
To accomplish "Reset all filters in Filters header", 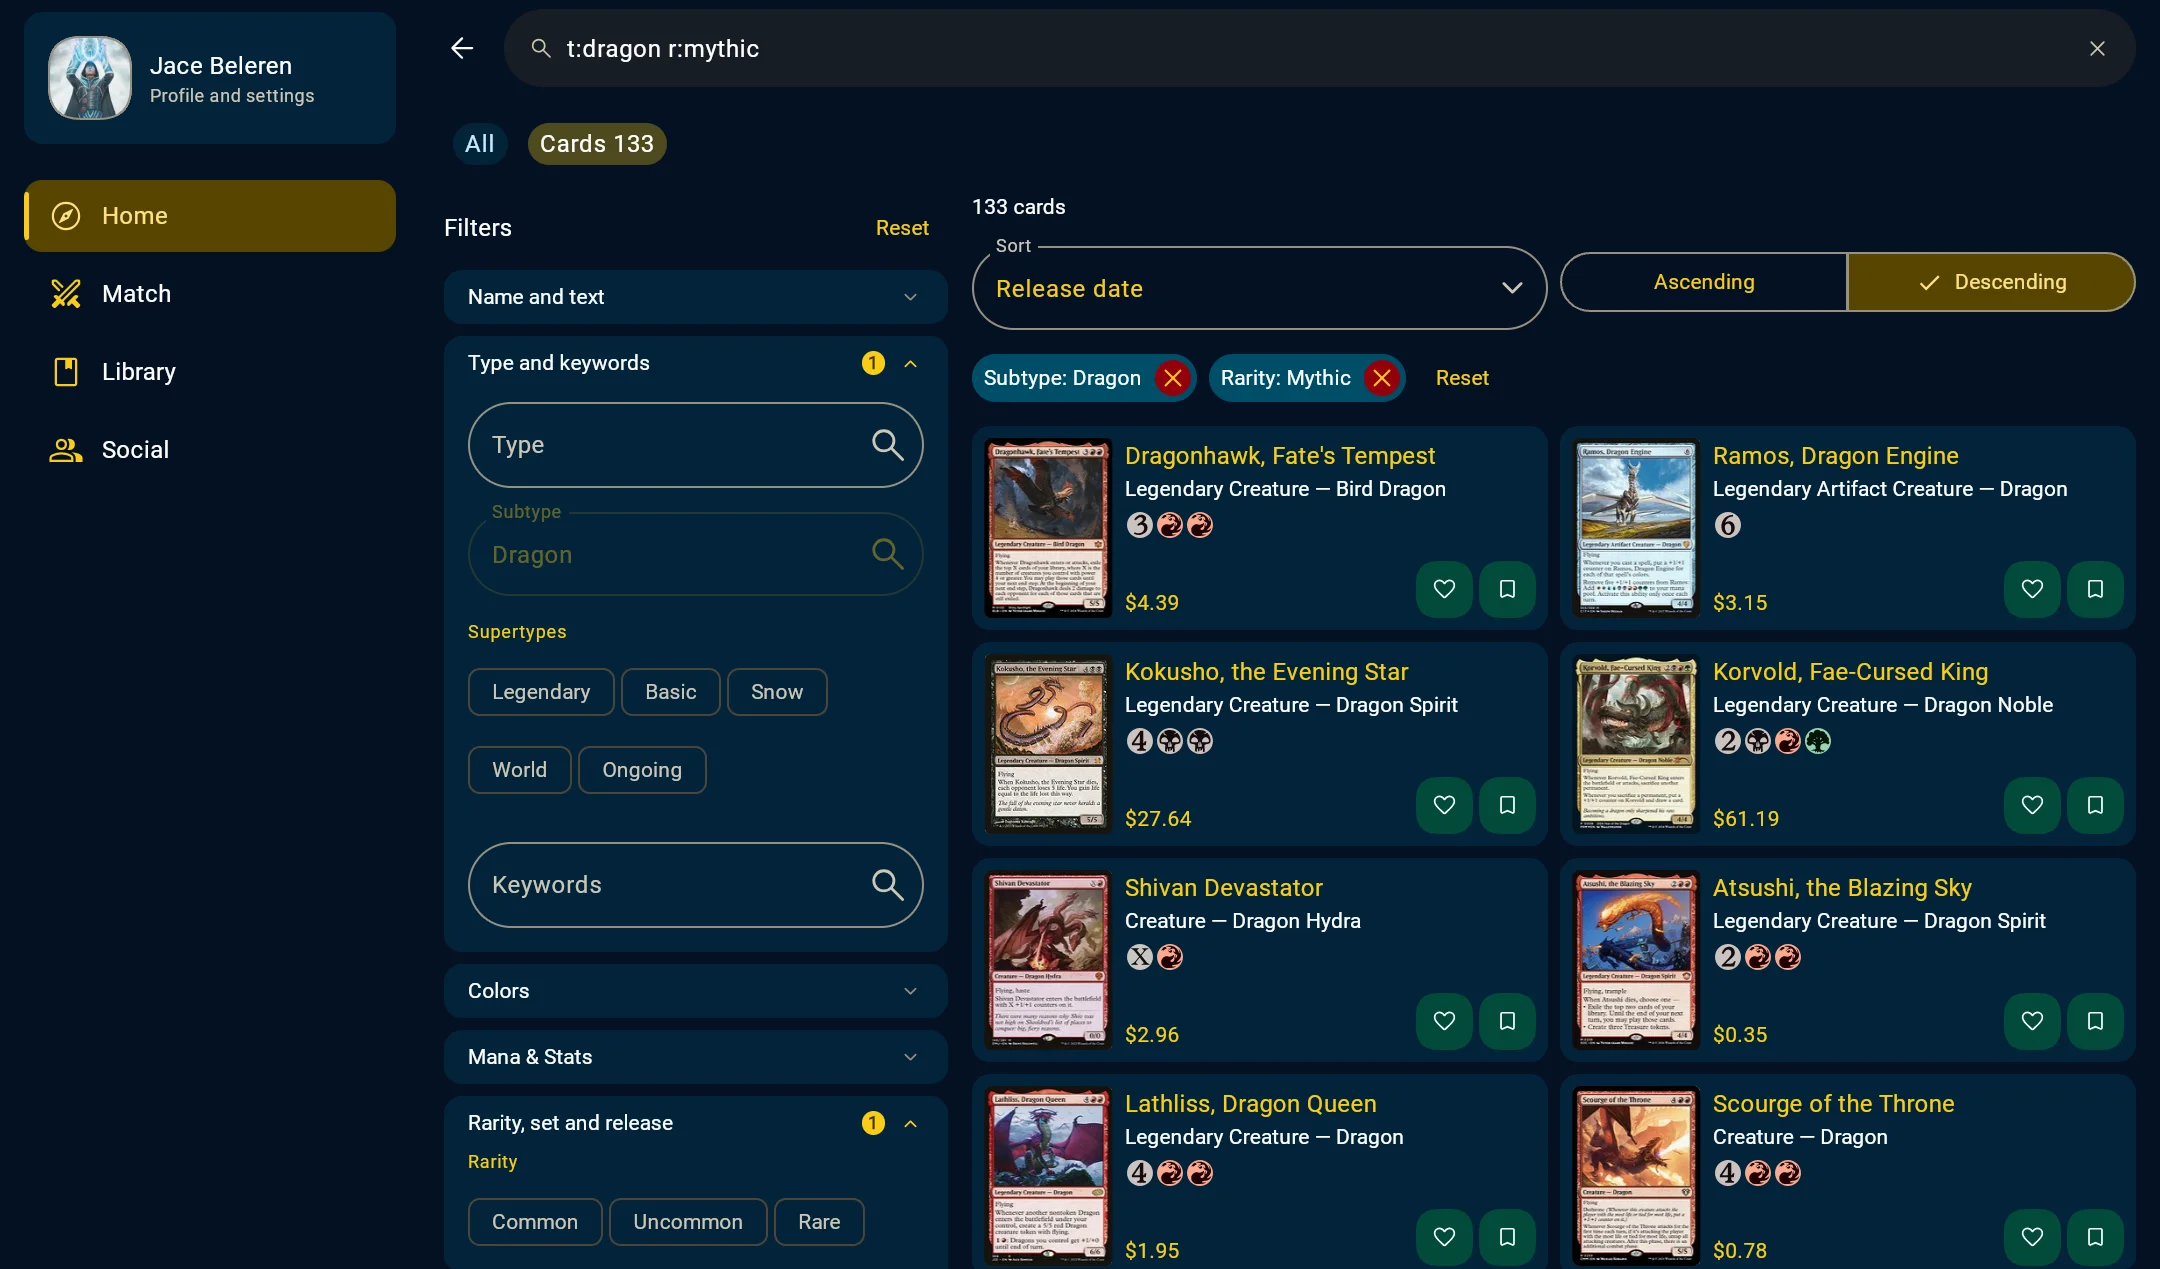I will (x=902, y=228).
